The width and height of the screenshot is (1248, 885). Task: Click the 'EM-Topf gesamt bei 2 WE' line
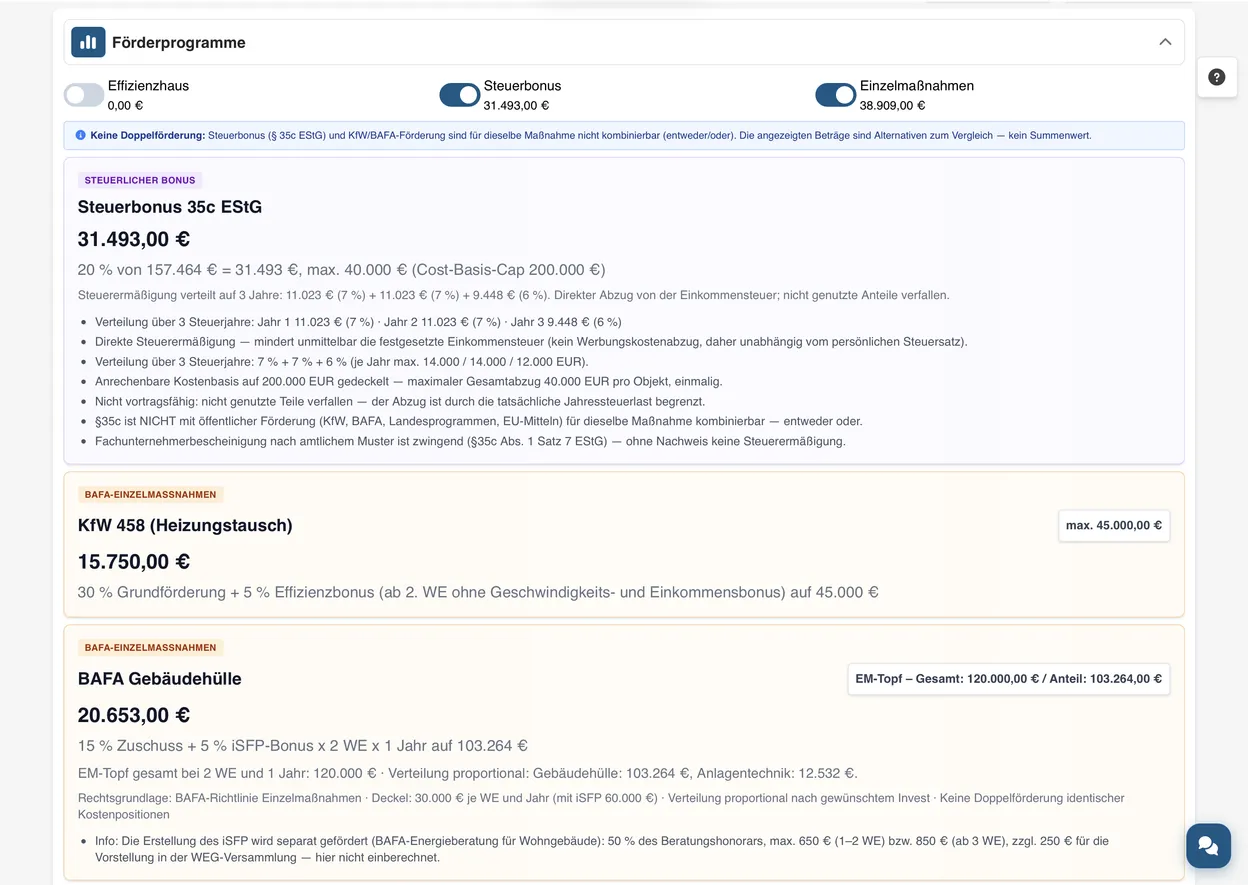point(468,773)
